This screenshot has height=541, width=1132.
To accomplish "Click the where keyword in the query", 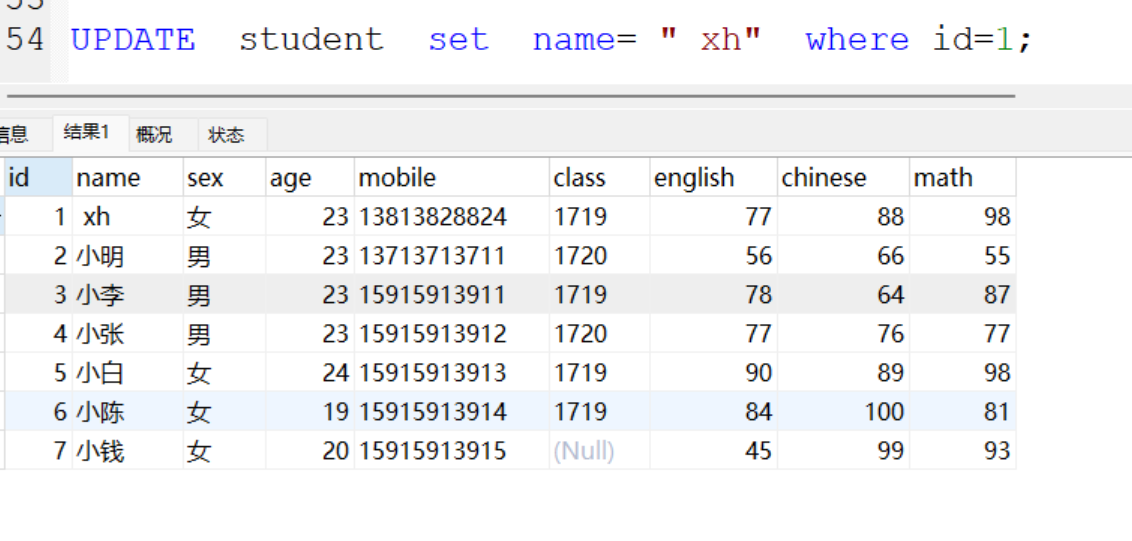I will pyautogui.click(x=857, y=39).
